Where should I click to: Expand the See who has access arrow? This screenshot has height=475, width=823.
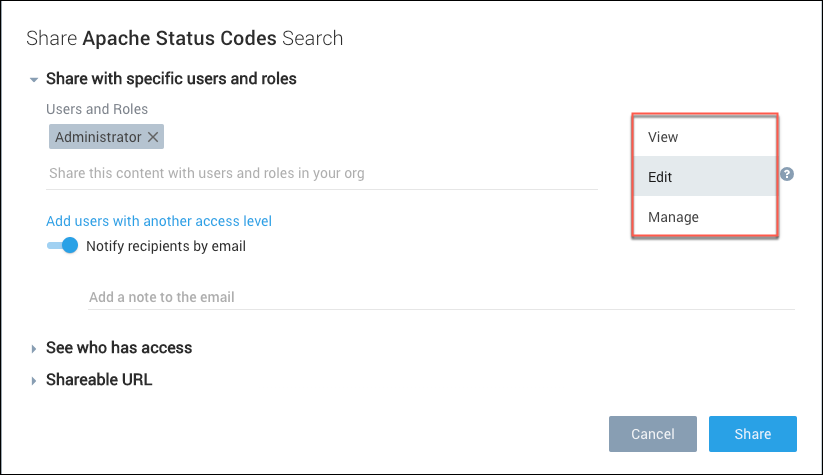tap(34, 349)
